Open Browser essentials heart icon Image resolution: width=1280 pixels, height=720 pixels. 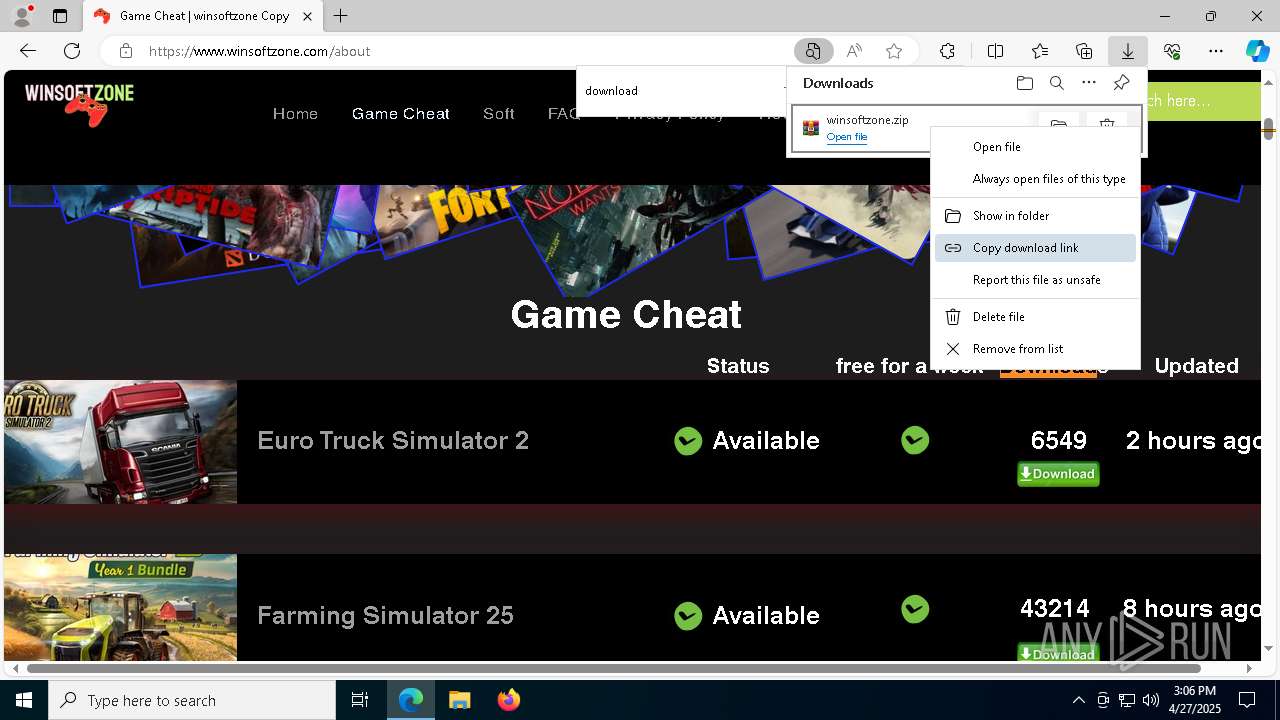pos(1172,51)
